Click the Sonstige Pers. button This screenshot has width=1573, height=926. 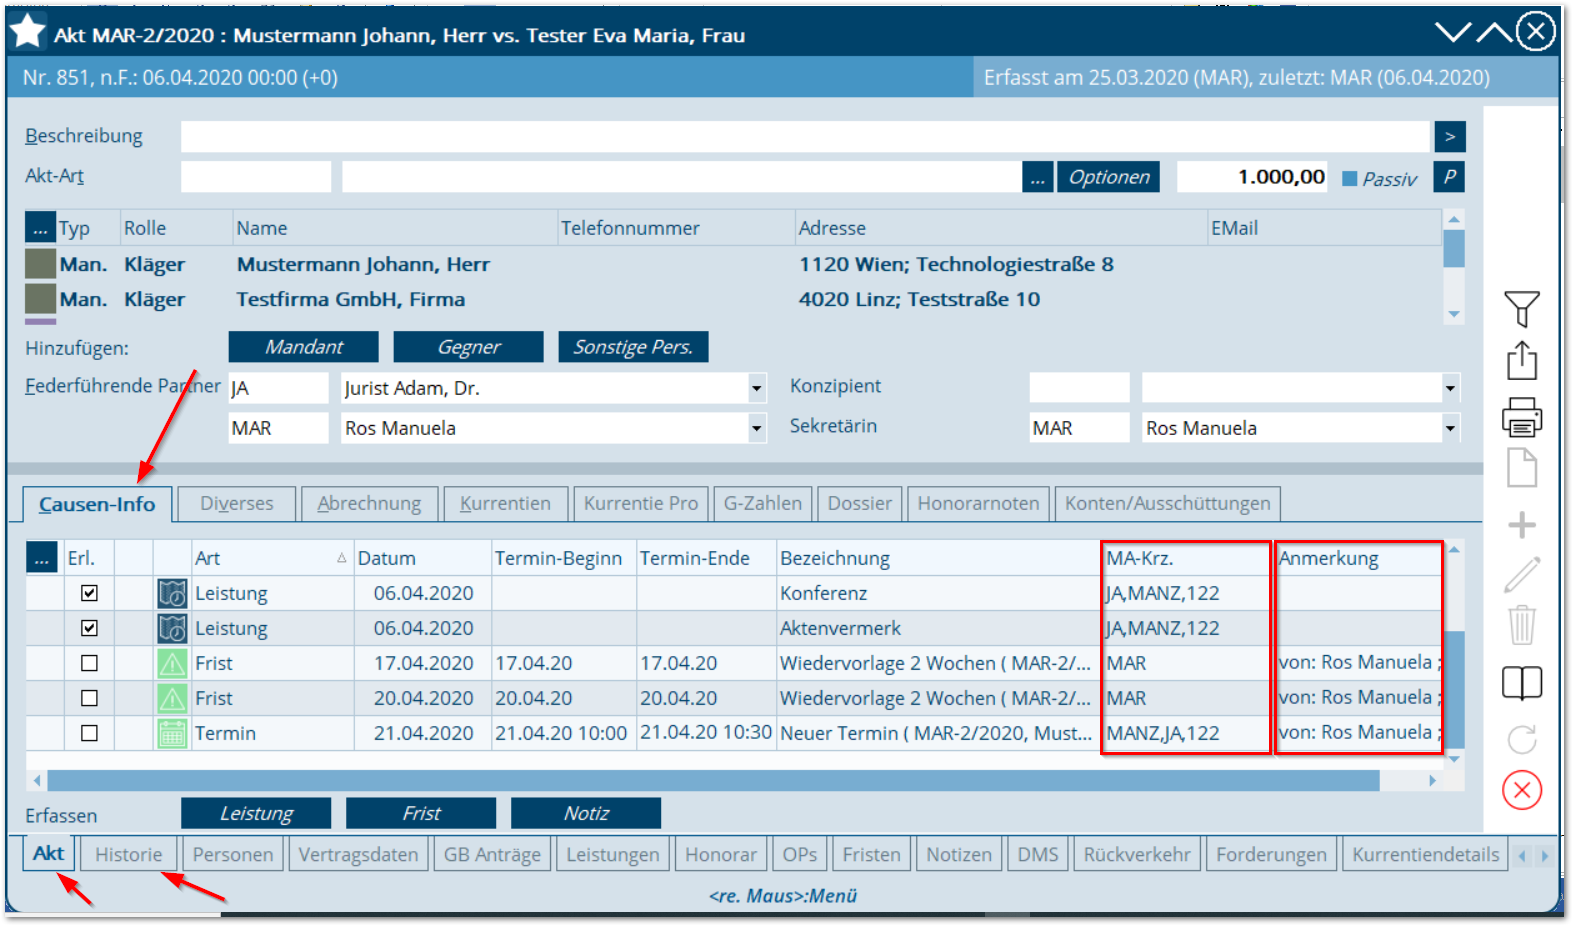click(633, 347)
